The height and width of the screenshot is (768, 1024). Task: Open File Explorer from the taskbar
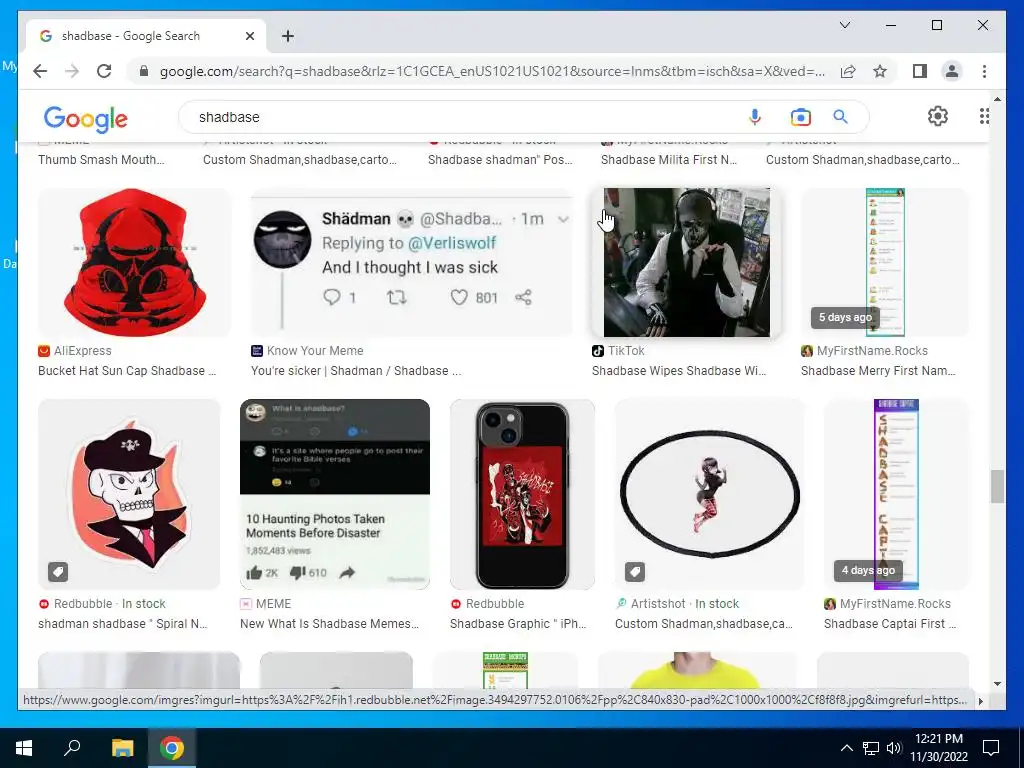(x=122, y=748)
